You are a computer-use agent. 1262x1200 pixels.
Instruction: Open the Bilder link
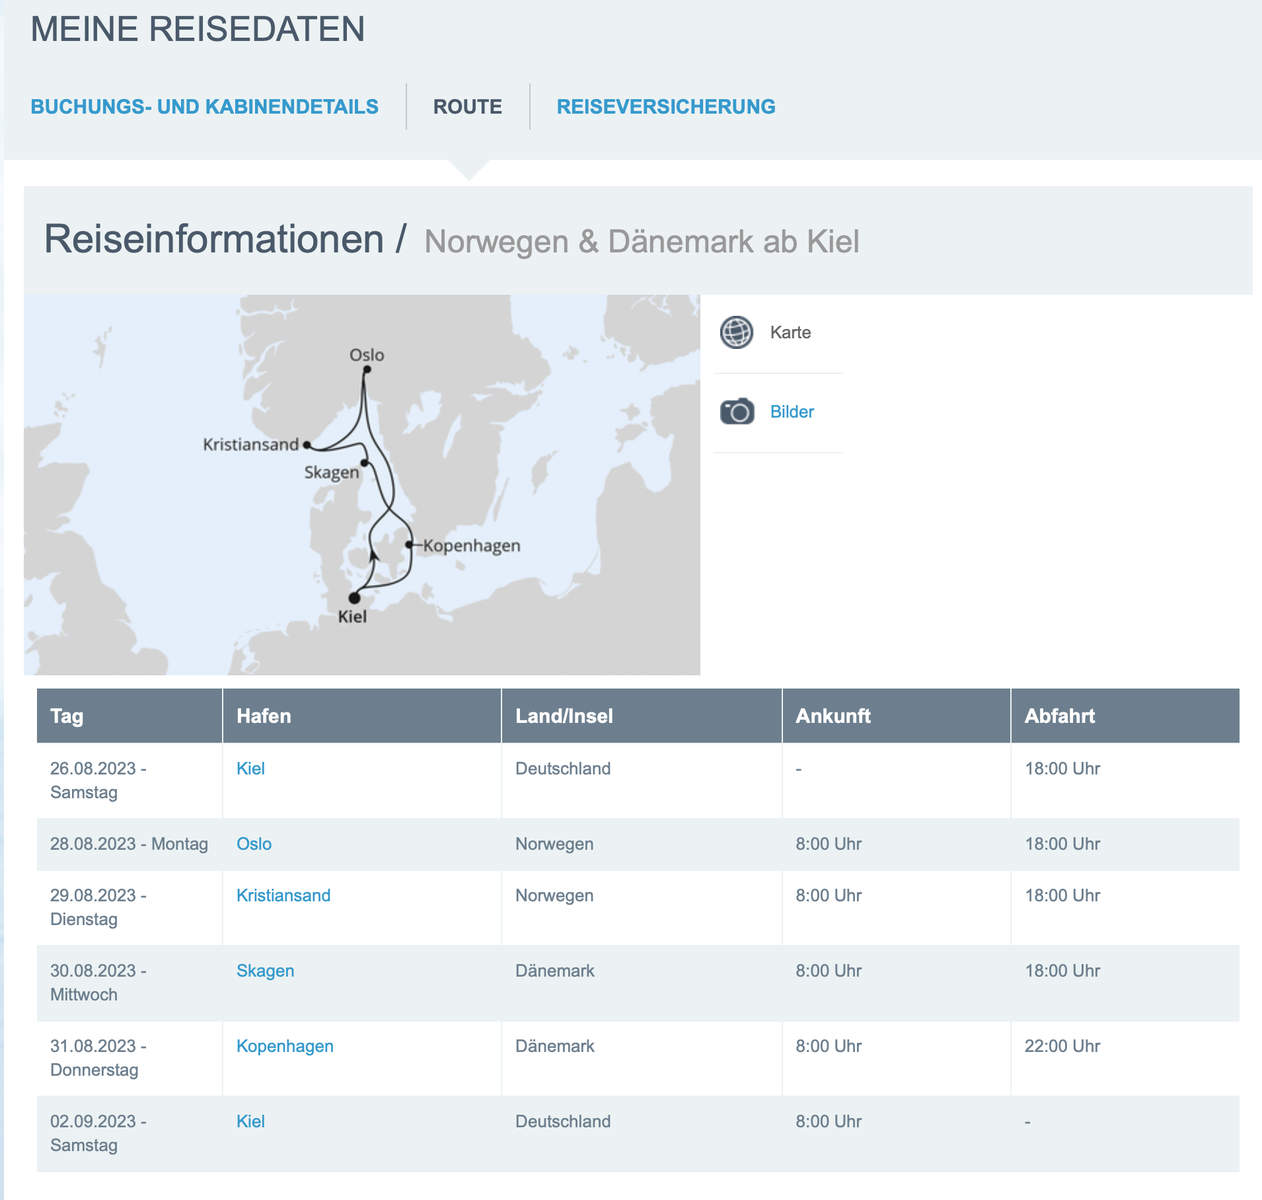click(x=791, y=412)
